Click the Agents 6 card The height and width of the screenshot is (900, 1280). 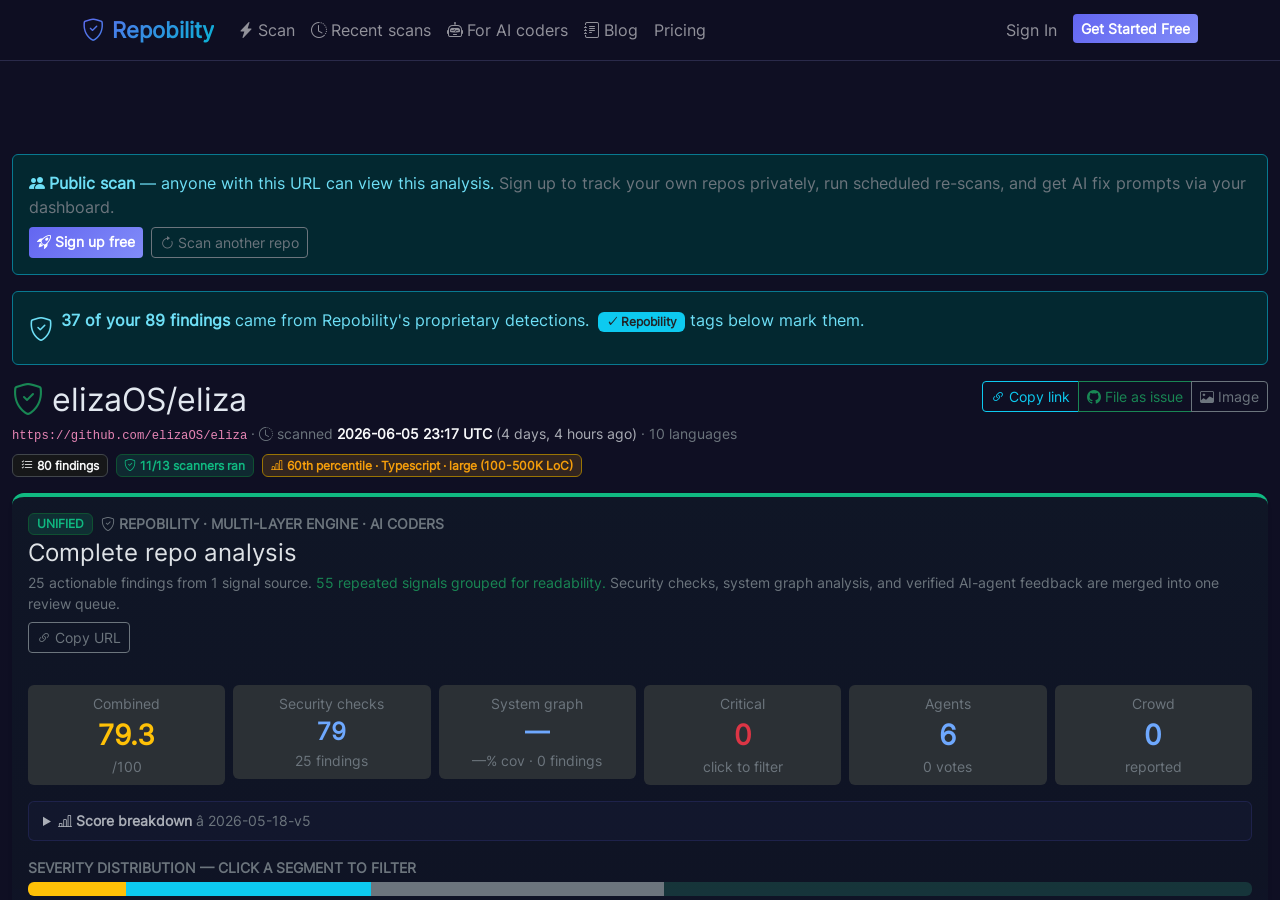tap(948, 735)
